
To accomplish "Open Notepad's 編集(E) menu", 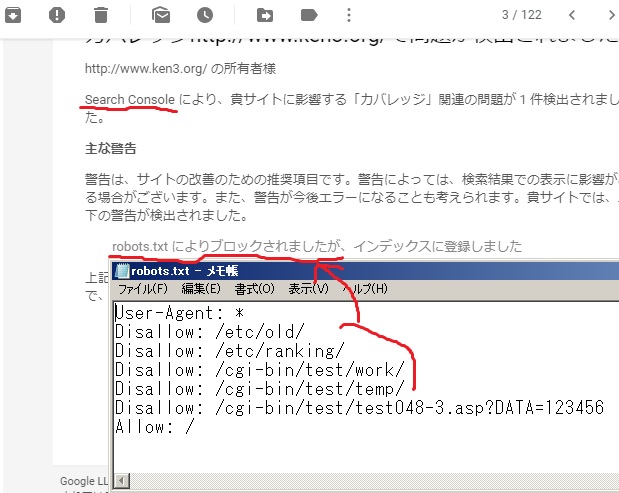I will pos(201,289).
